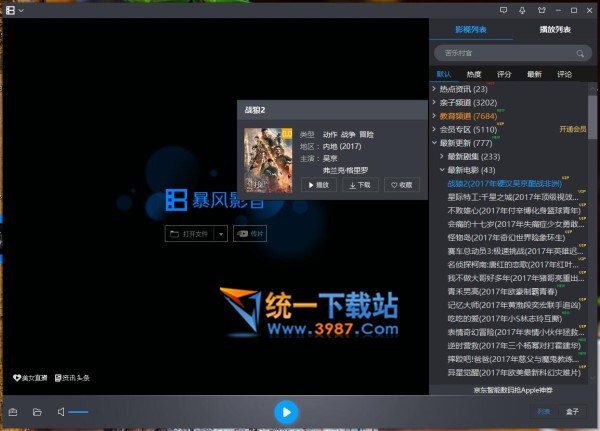
Task: Click the search magnifier icon
Action: pyautogui.click(x=578, y=53)
